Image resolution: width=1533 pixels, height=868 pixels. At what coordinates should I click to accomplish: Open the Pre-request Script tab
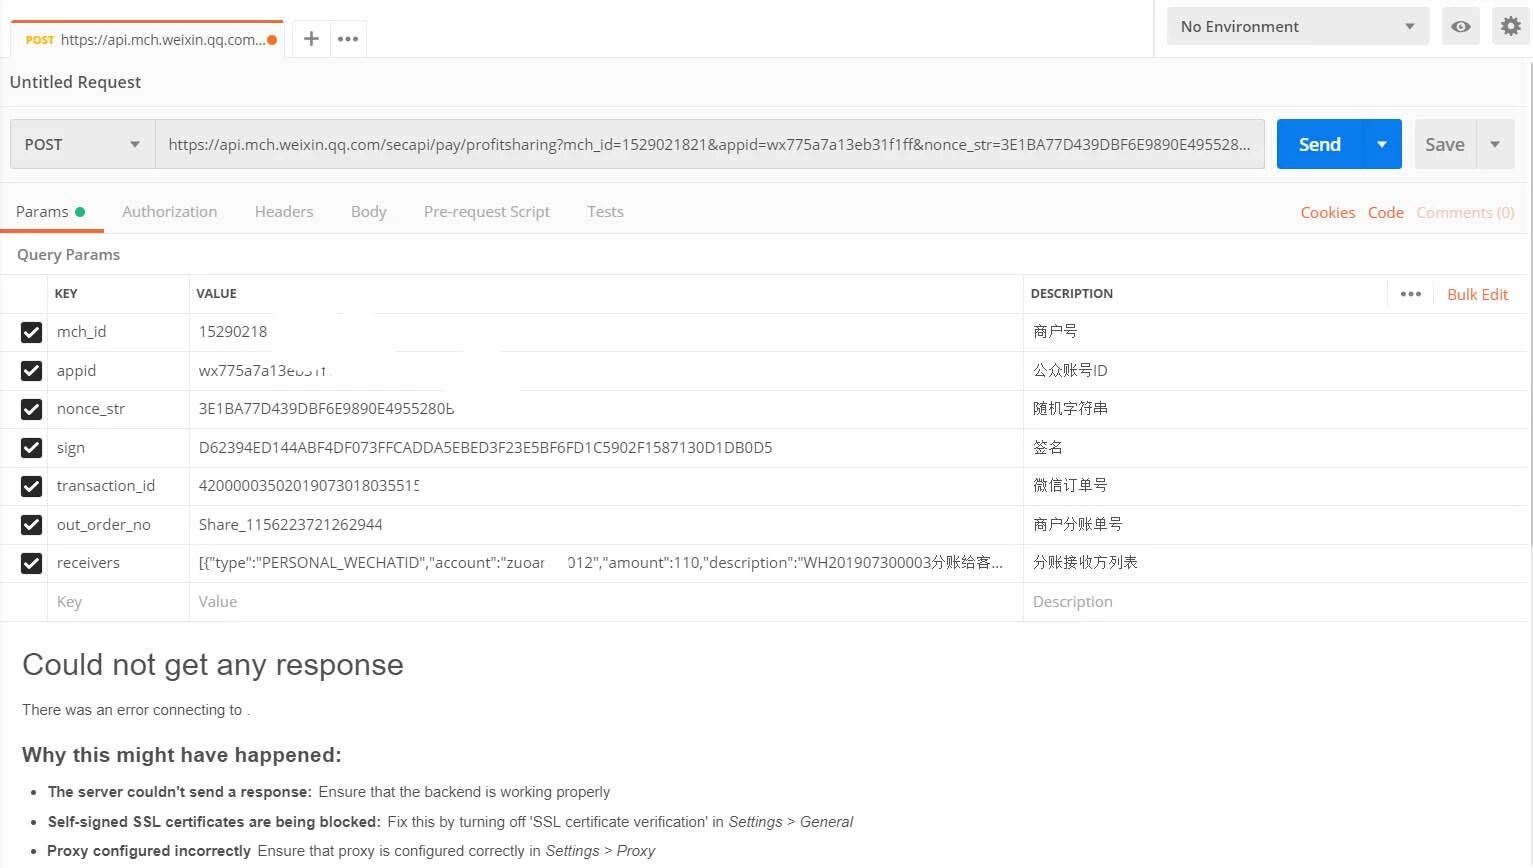pos(486,212)
